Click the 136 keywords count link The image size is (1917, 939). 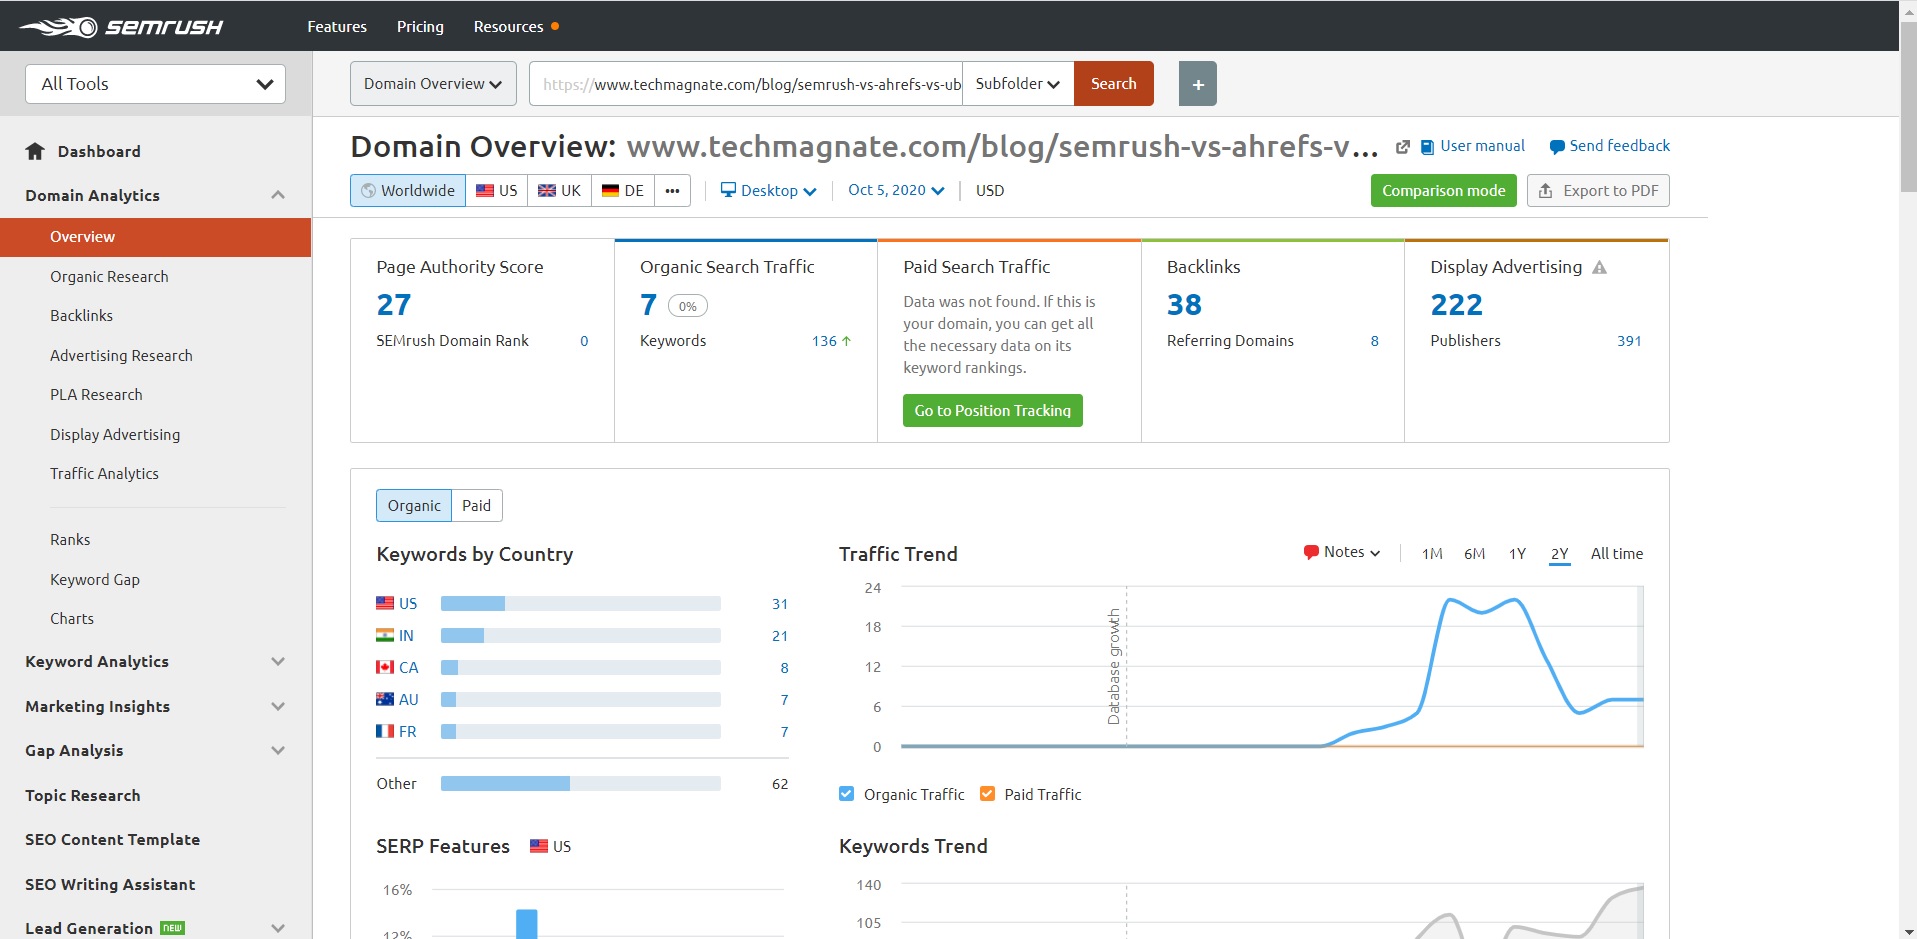824,341
